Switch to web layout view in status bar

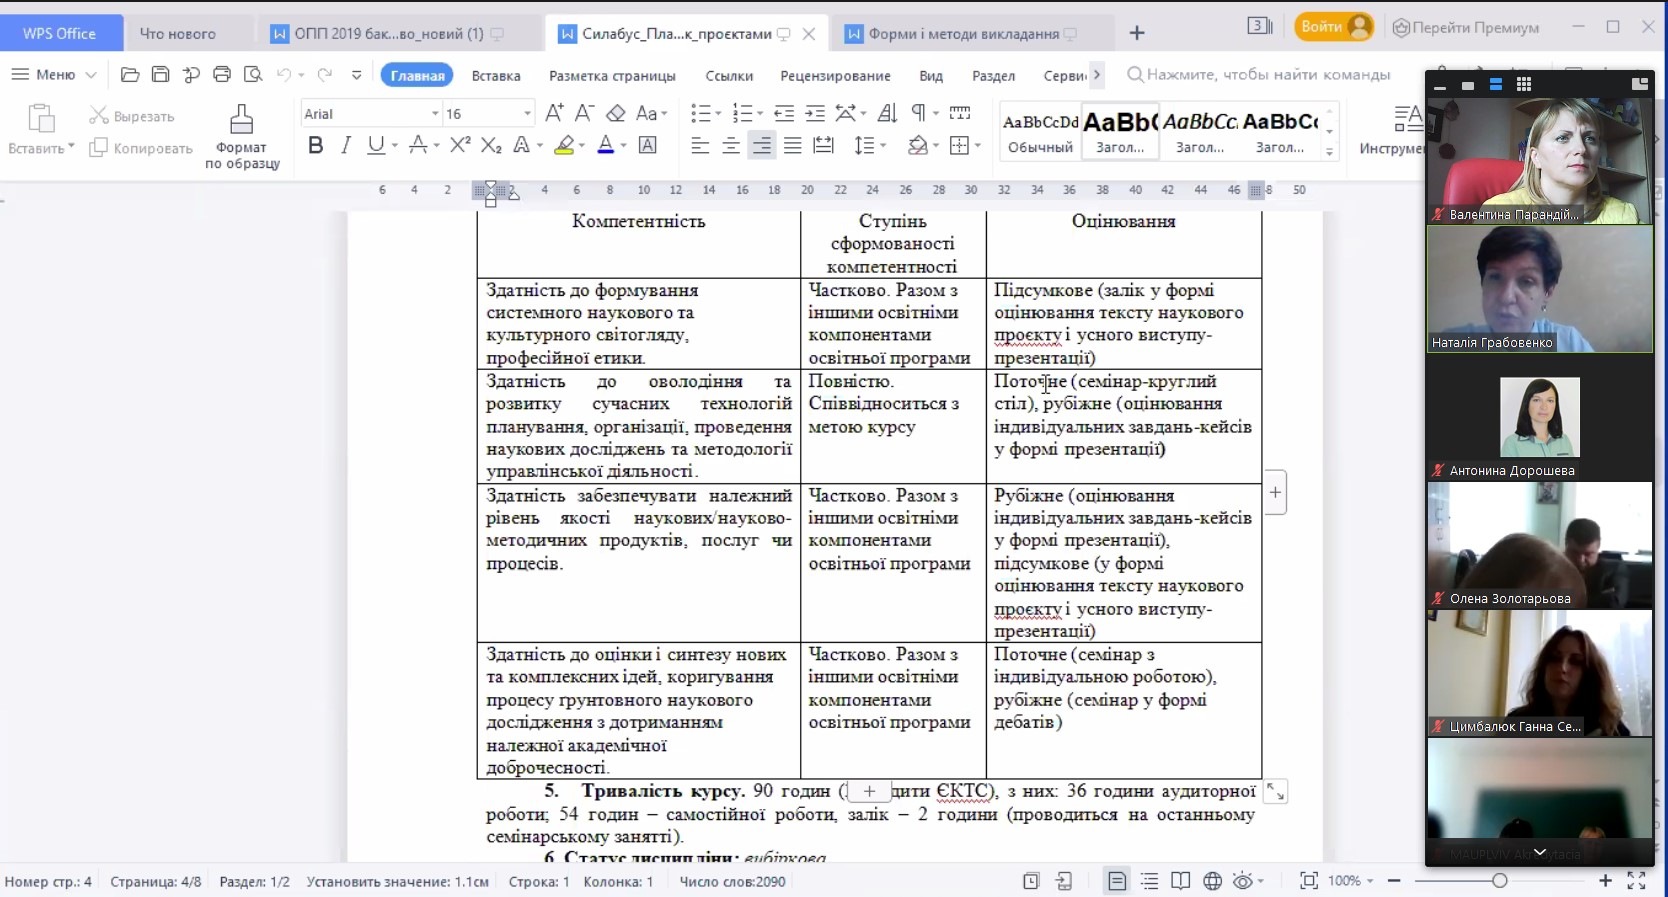(x=1212, y=881)
